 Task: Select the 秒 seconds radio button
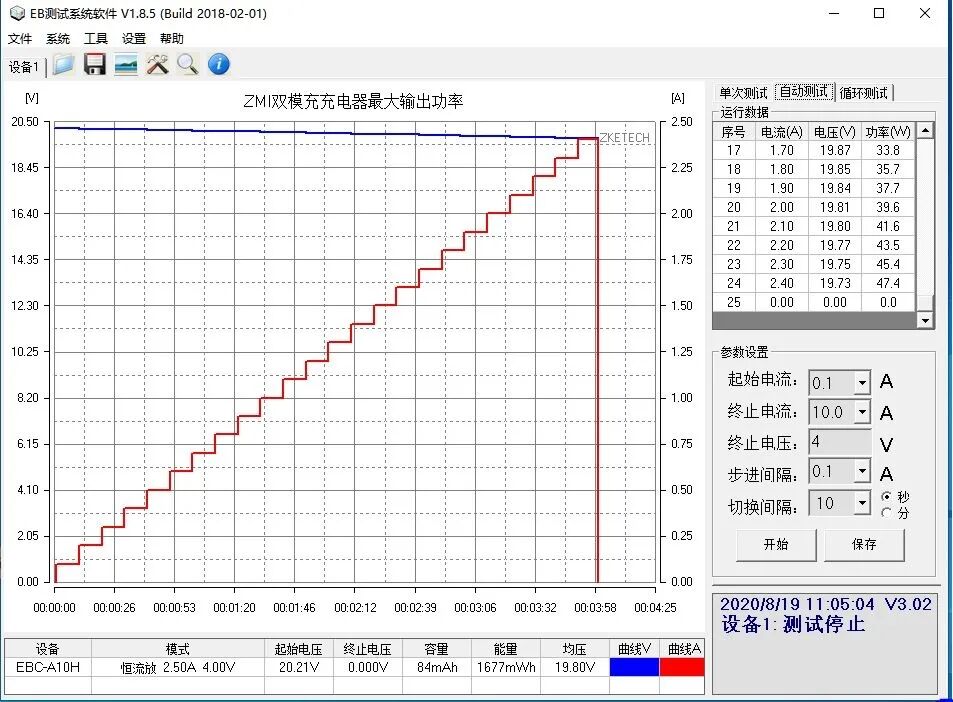click(887, 497)
